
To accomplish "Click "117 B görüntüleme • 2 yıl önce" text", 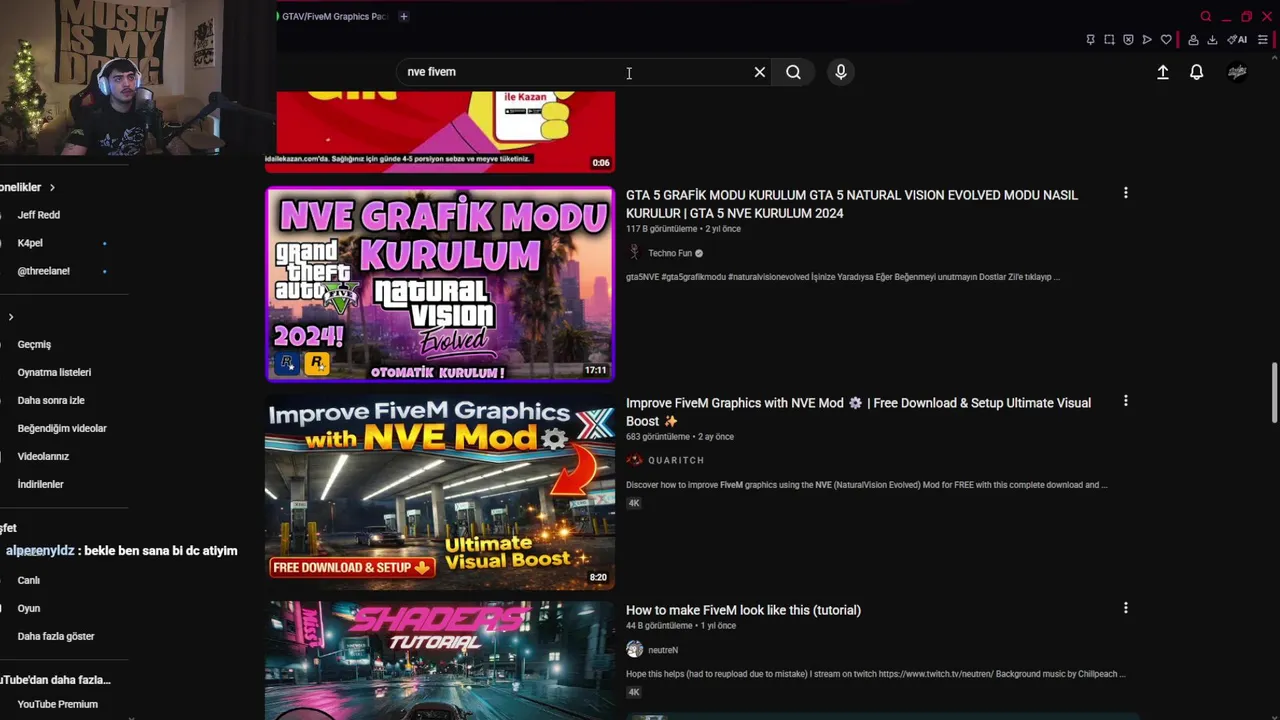I will (x=683, y=229).
